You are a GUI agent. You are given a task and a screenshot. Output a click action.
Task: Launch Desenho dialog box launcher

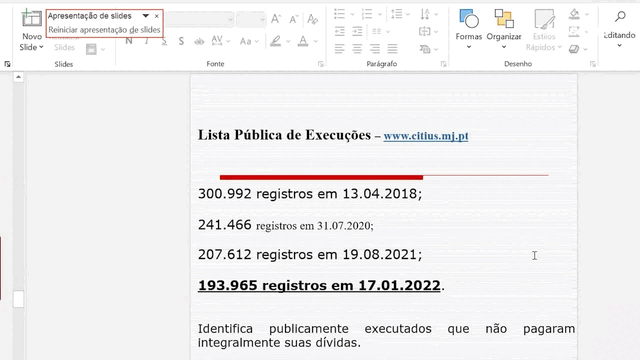click(593, 64)
